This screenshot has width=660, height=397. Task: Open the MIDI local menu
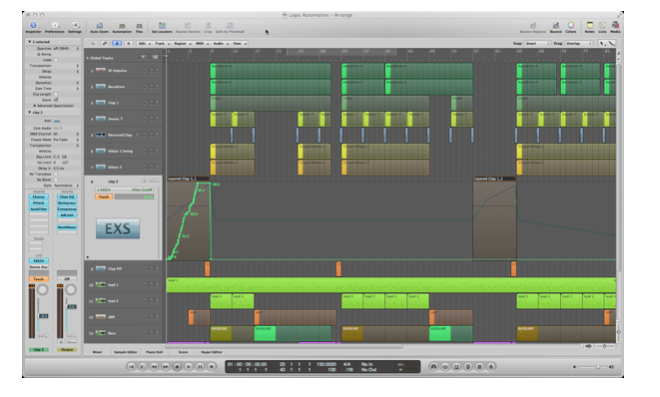click(x=202, y=43)
